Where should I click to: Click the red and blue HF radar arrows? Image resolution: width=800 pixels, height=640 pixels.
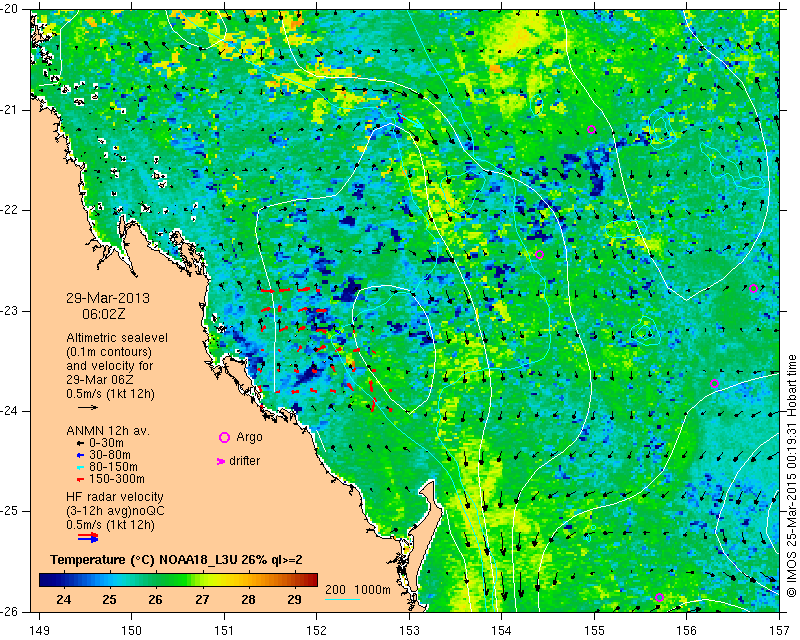(x=88, y=537)
